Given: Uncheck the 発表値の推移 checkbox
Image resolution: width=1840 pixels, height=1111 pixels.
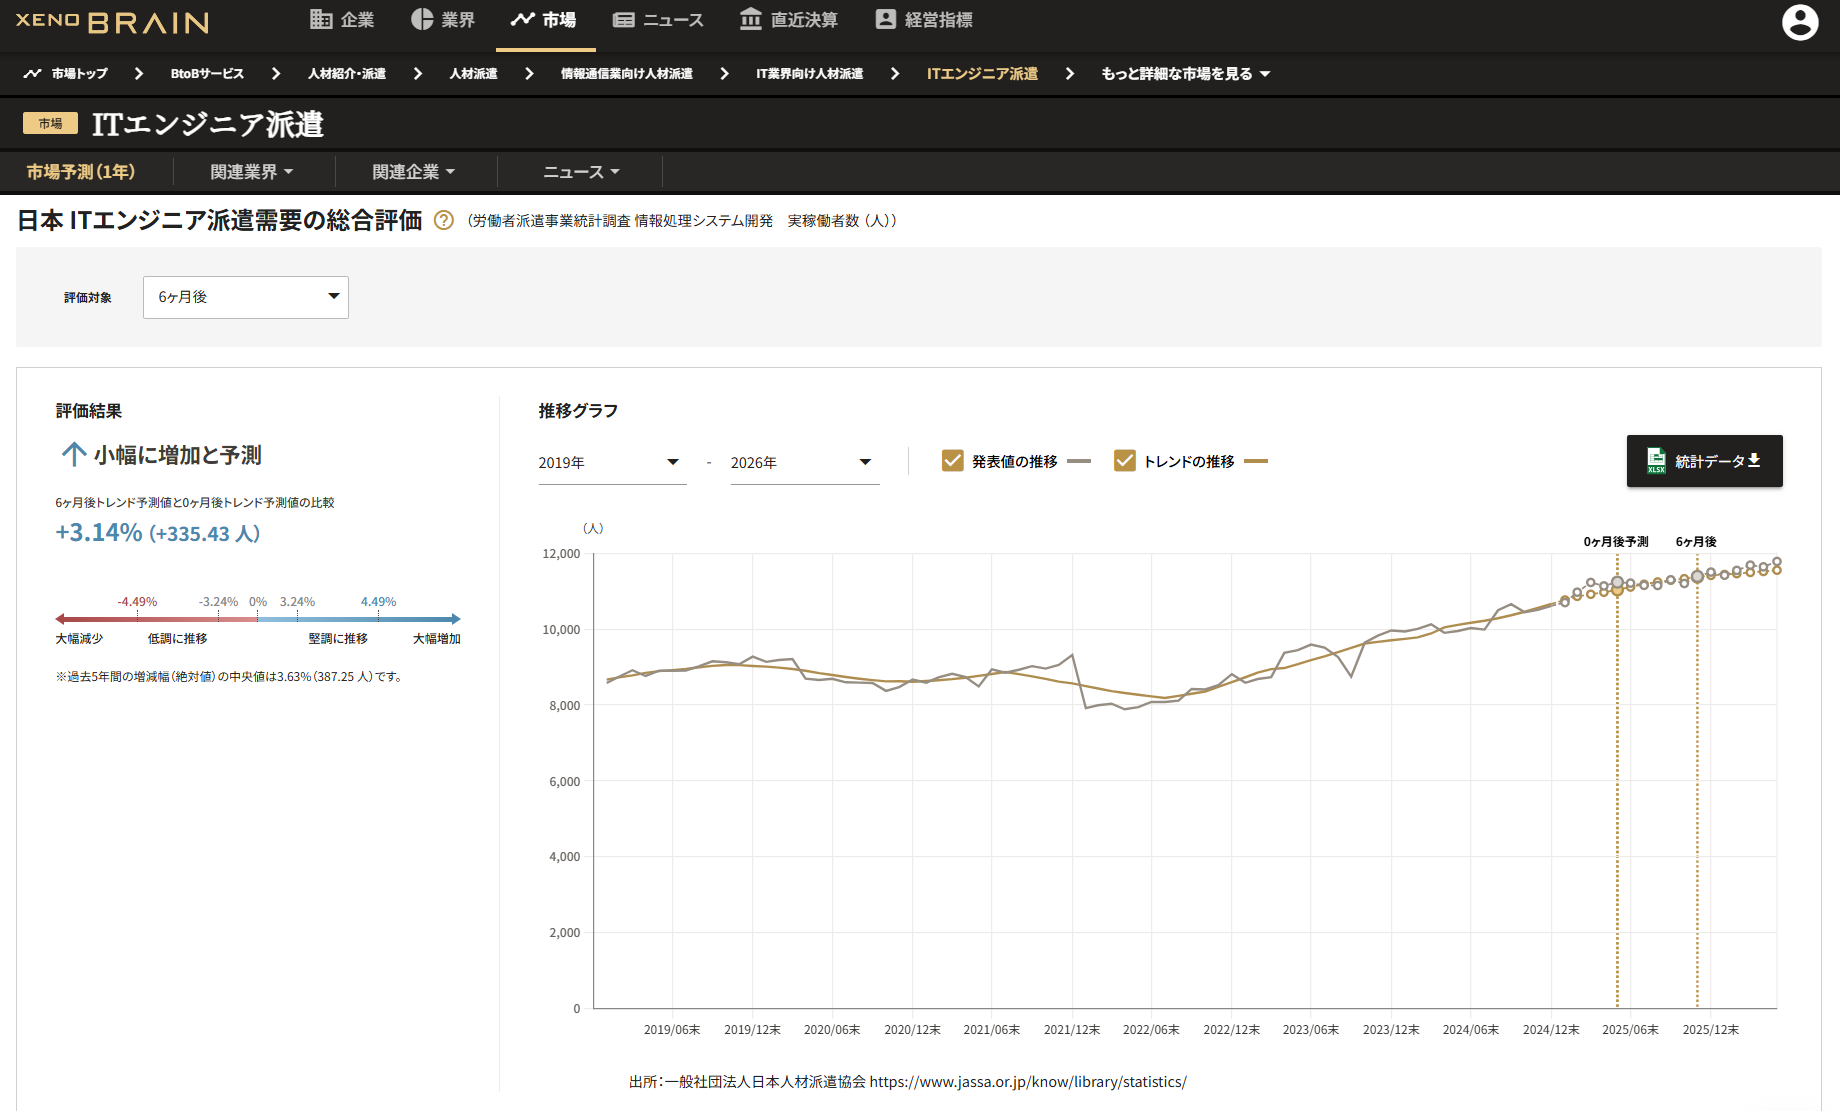Looking at the screenshot, I should pos(952,461).
